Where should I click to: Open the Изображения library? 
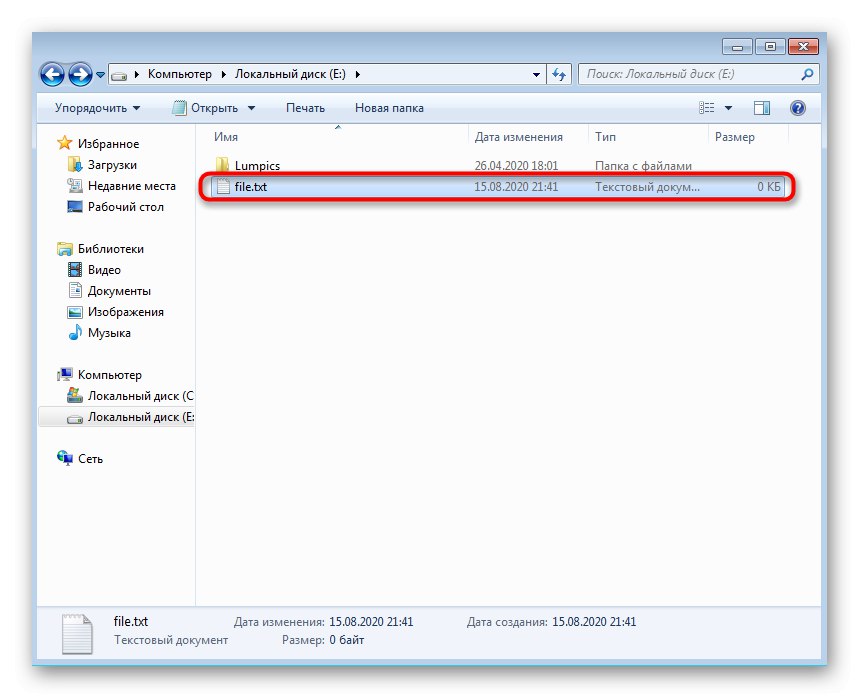125,312
